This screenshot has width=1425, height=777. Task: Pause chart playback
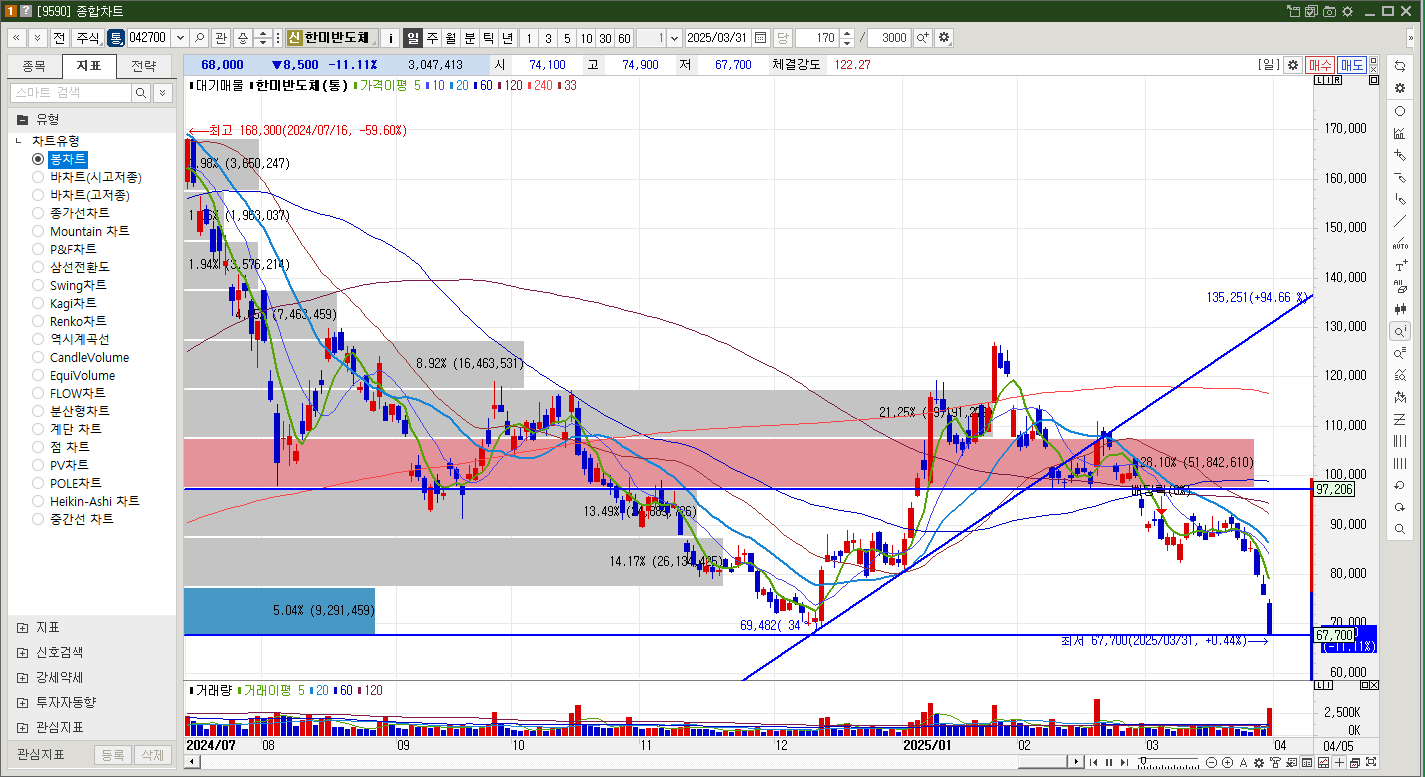point(1109,762)
